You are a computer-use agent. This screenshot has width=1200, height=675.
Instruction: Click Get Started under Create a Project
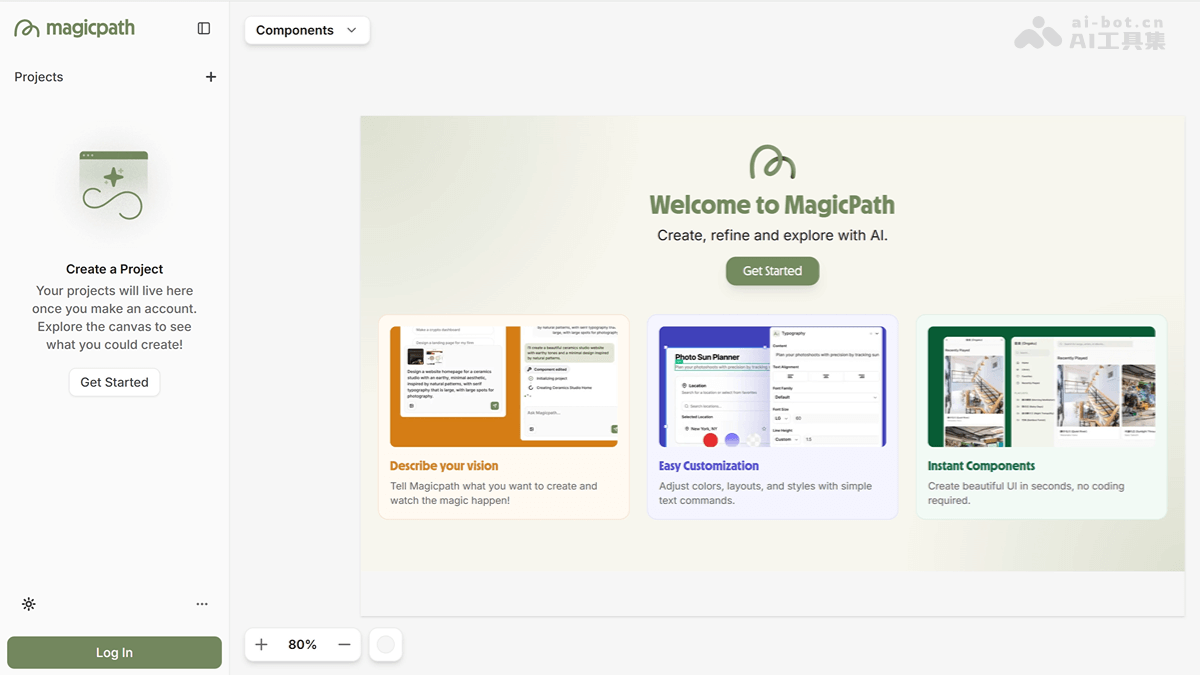coord(114,382)
